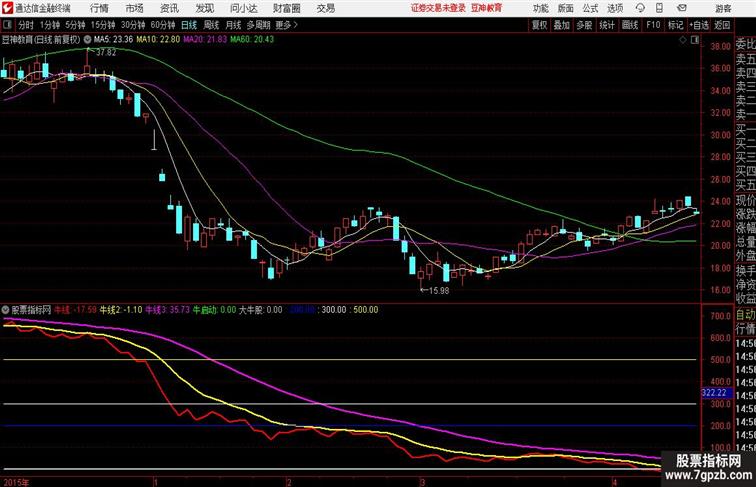Click the 画线 drawing button
Viewport: 756px width, 487px height.
pos(630,25)
